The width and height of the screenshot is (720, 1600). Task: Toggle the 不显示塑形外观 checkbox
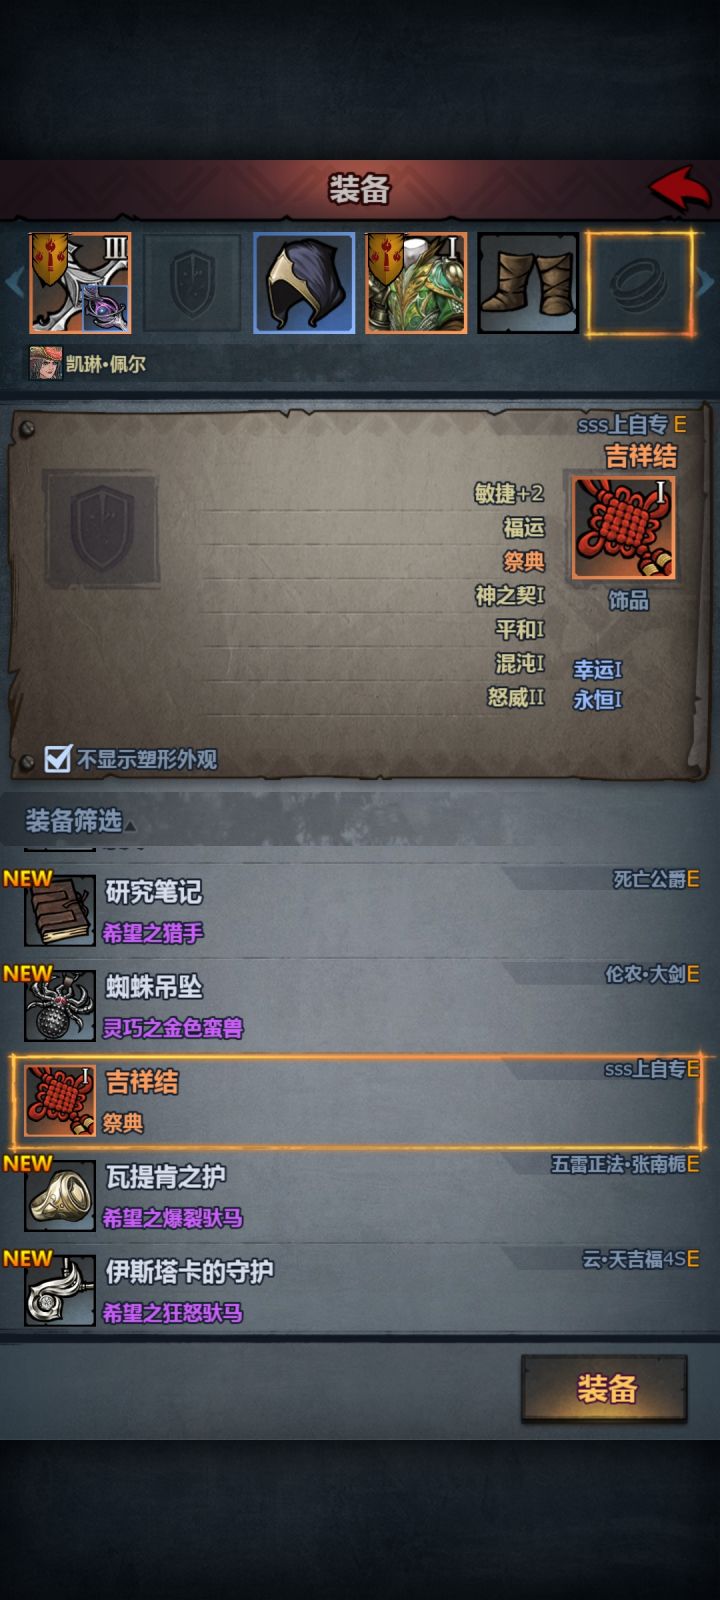[x=58, y=759]
